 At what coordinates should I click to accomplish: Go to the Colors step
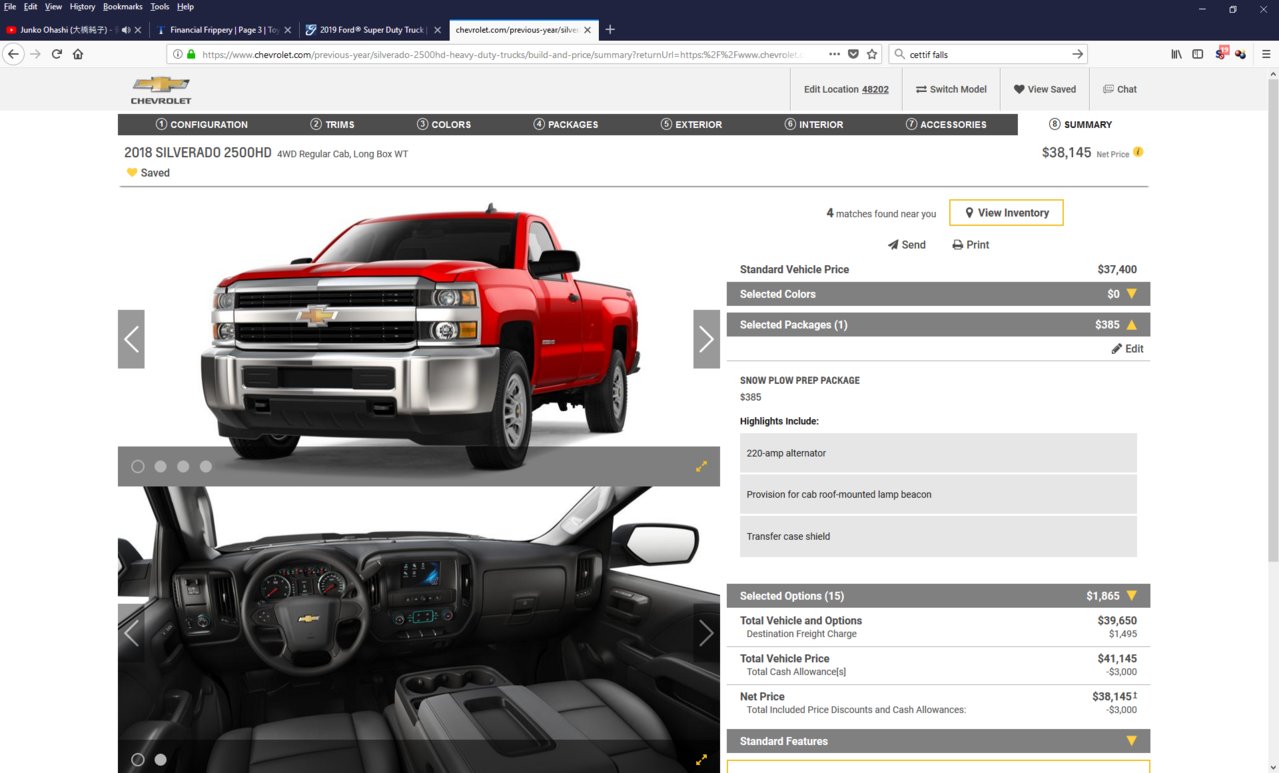(444, 125)
